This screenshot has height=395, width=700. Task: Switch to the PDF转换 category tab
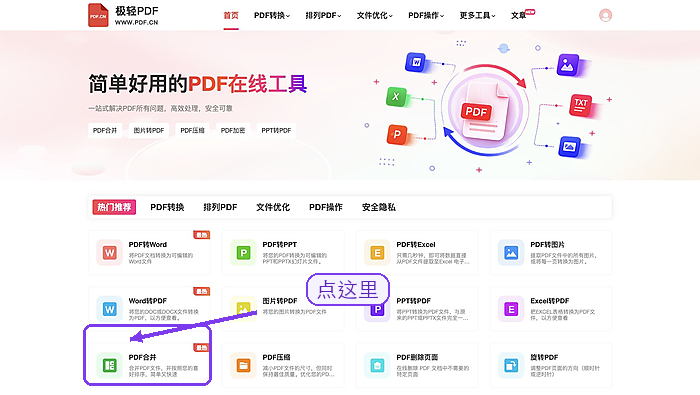pyautogui.click(x=167, y=207)
